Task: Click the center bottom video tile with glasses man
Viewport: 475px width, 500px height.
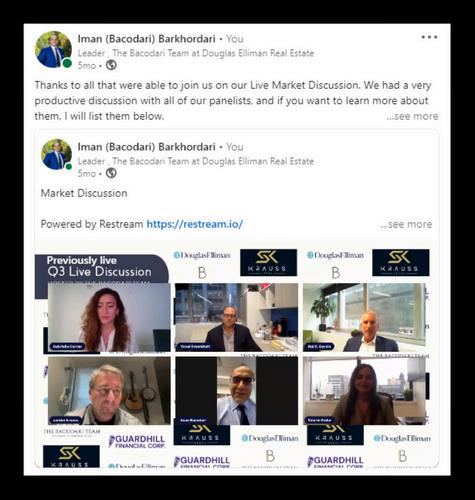Action: tap(237, 391)
